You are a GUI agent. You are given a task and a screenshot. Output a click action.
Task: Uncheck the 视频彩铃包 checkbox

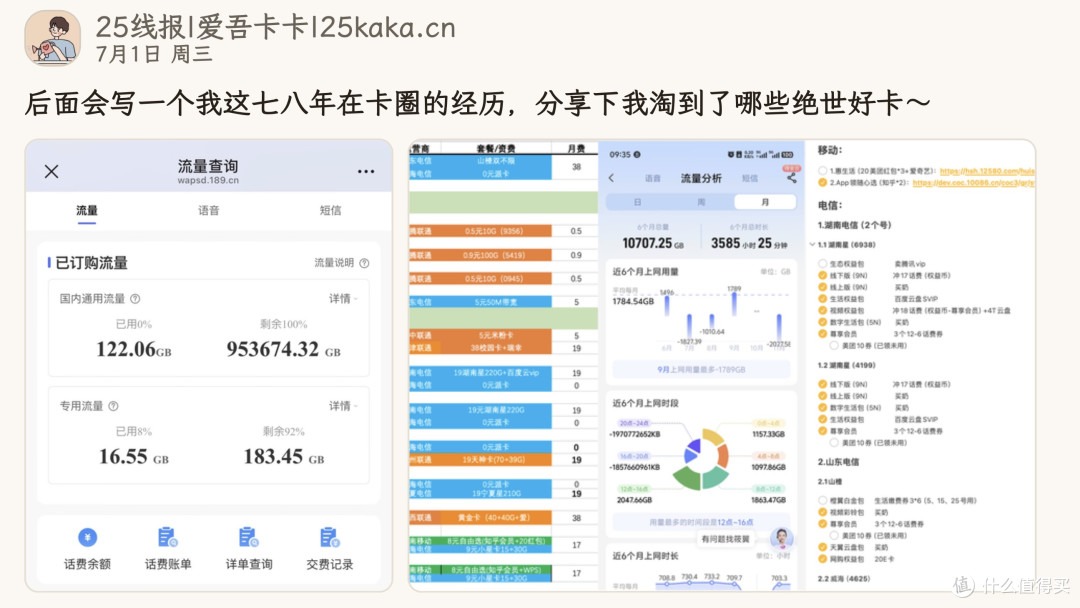pos(822,512)
